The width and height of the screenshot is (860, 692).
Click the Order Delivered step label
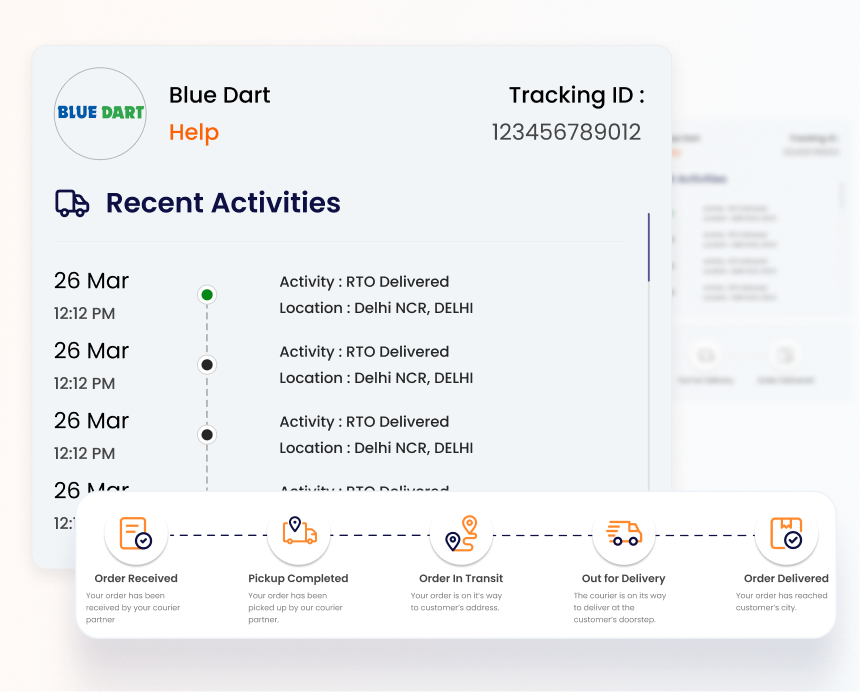tap(786, 578)
